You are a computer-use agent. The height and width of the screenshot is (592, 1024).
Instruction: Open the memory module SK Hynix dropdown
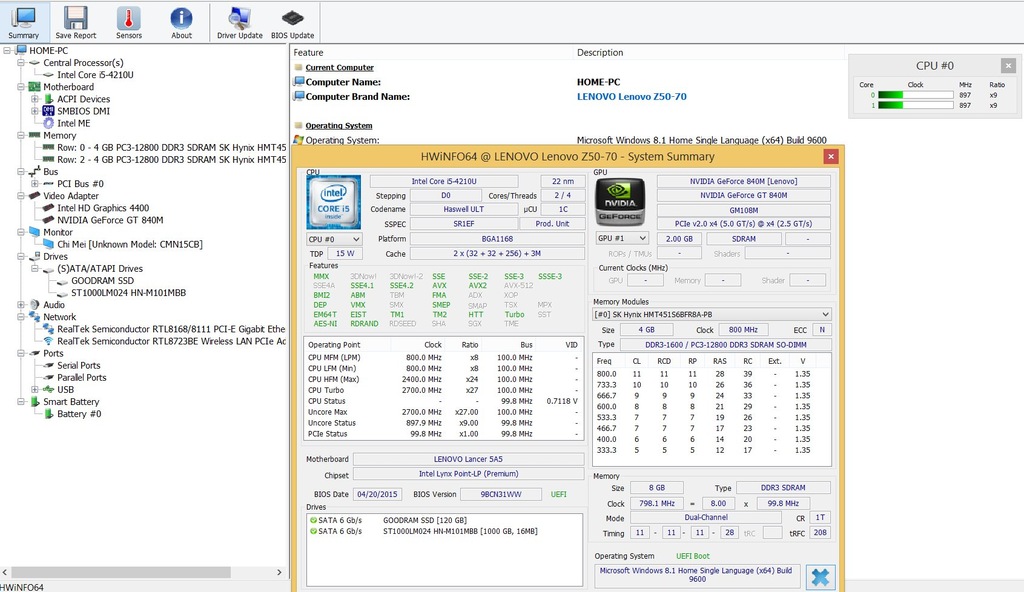(712, 314)
